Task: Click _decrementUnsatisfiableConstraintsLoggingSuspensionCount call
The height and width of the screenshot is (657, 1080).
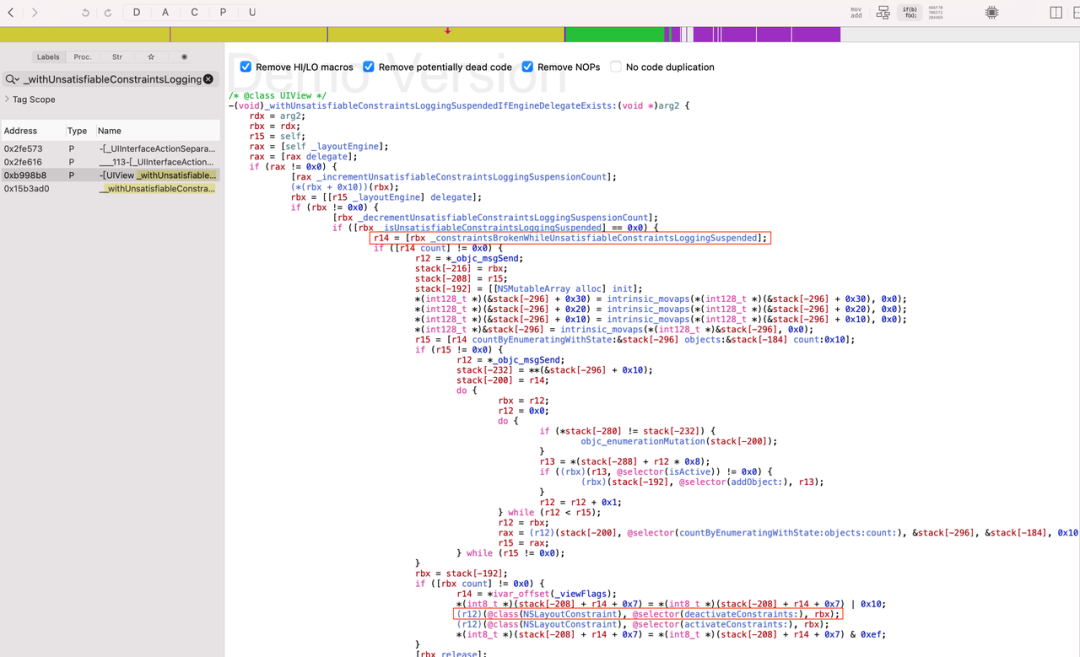Action: point(506,218)
